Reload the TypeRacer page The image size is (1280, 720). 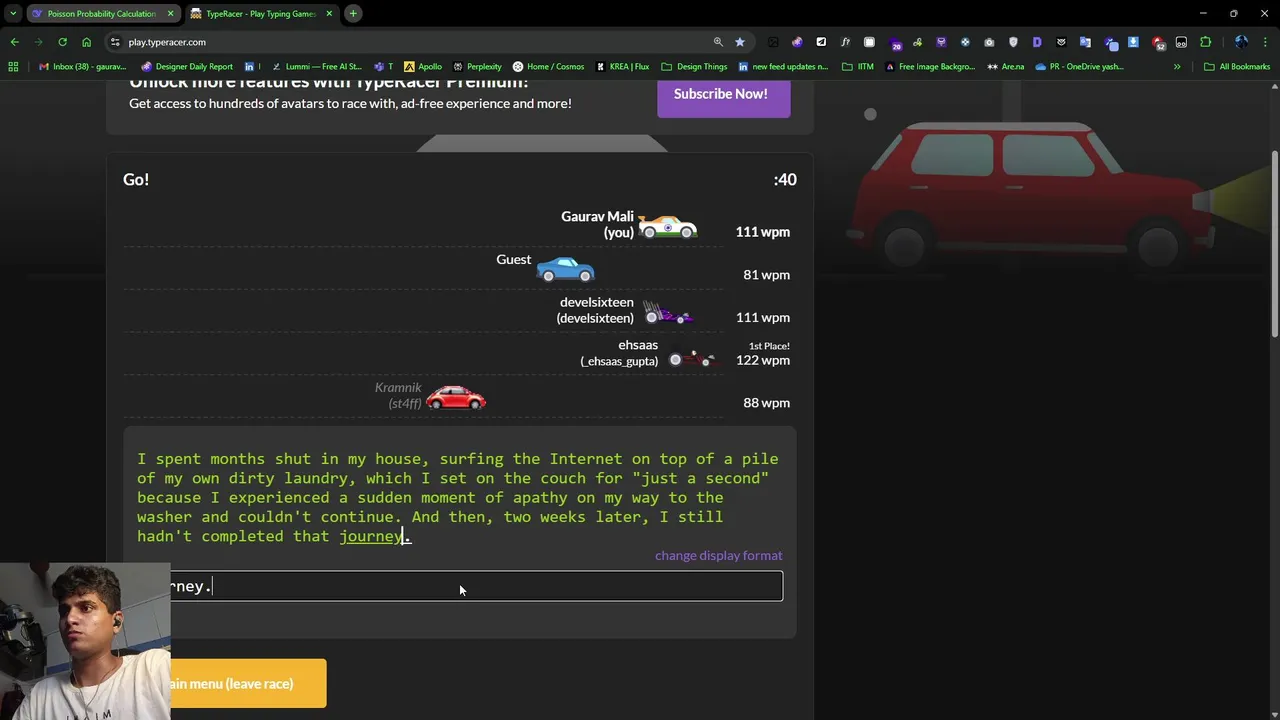click(62, 42)
